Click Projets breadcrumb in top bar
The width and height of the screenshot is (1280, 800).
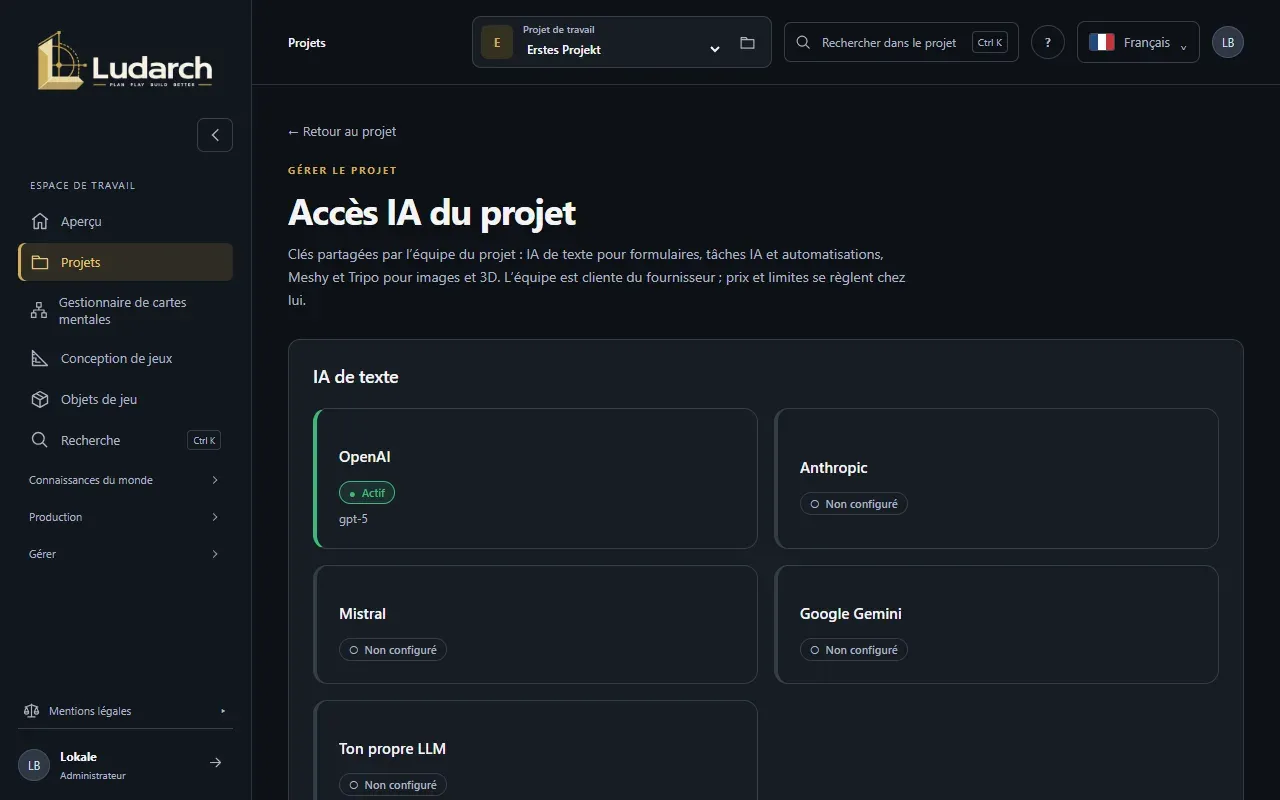tap(307, 43)
